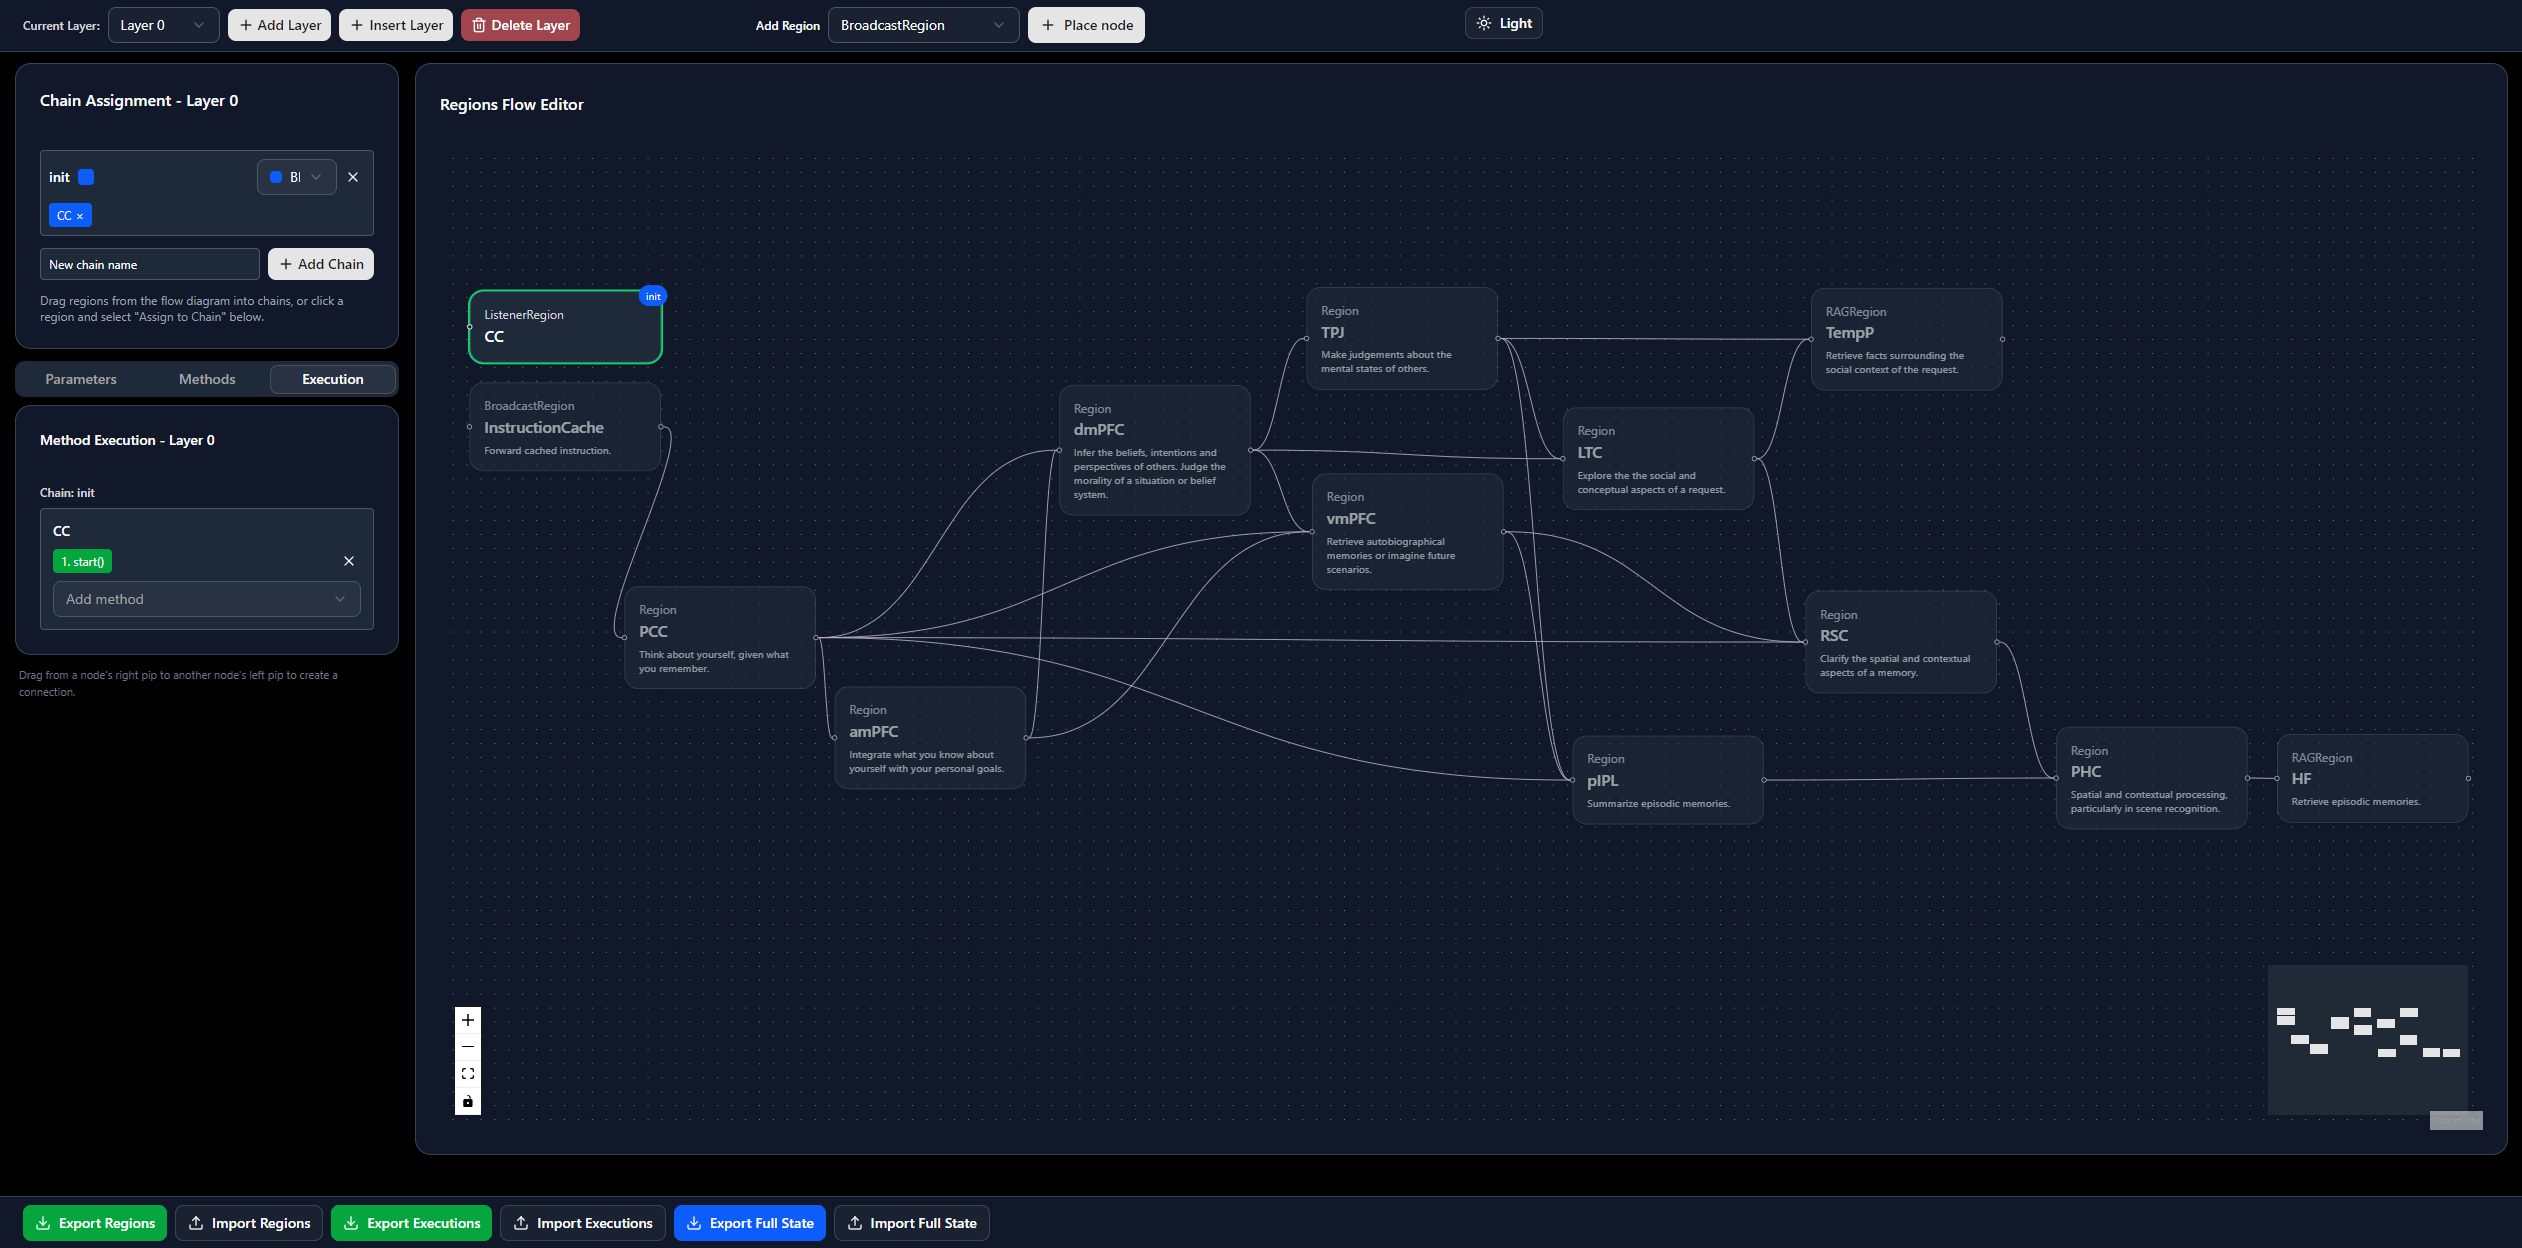The width and height of the screenshot is (2522, 1248).
Task: Select the pIPL region node
Action: coord(1668,780)
